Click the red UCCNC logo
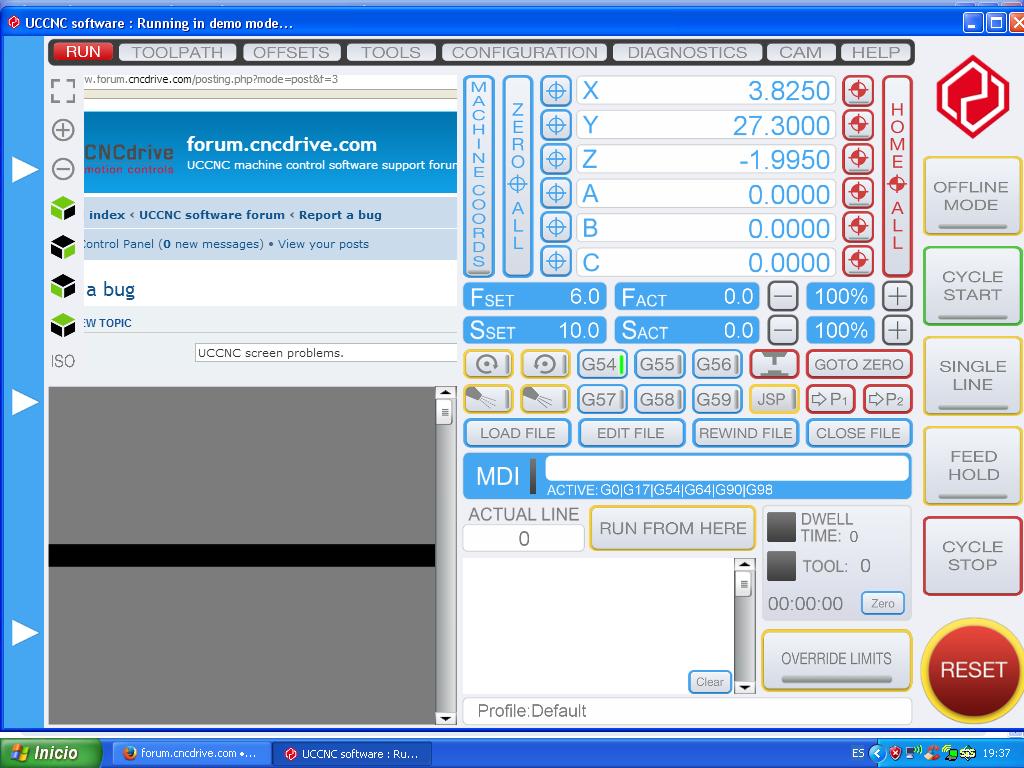Image resolution: width=1024 pixels, height=768 pixels. pyautogui.click(x=972, y=97)
